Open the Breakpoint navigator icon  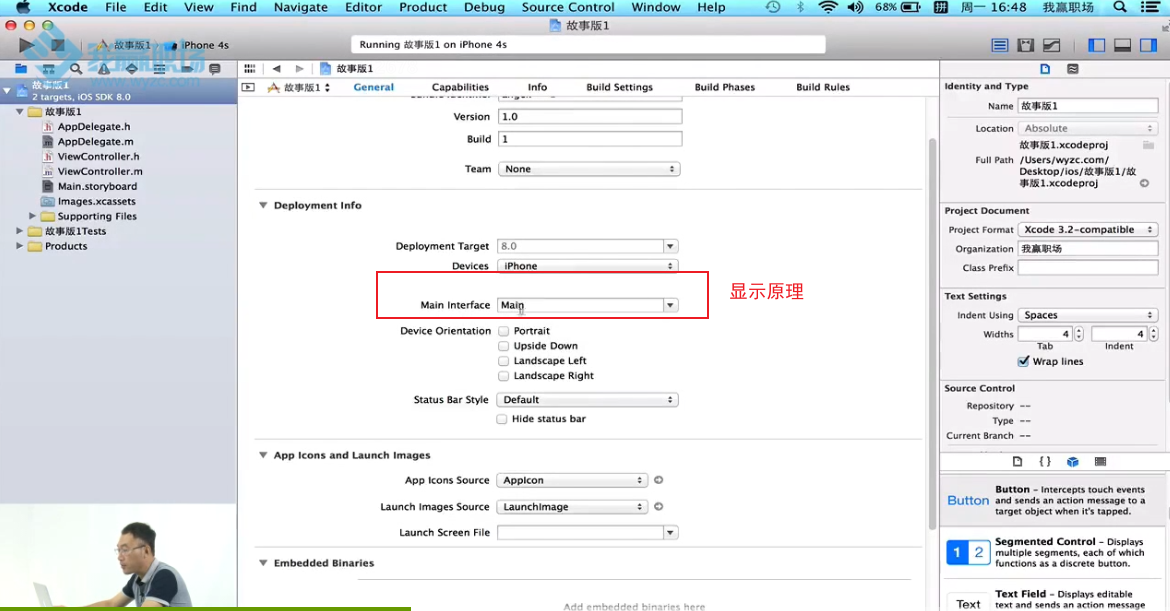[187, 69]
